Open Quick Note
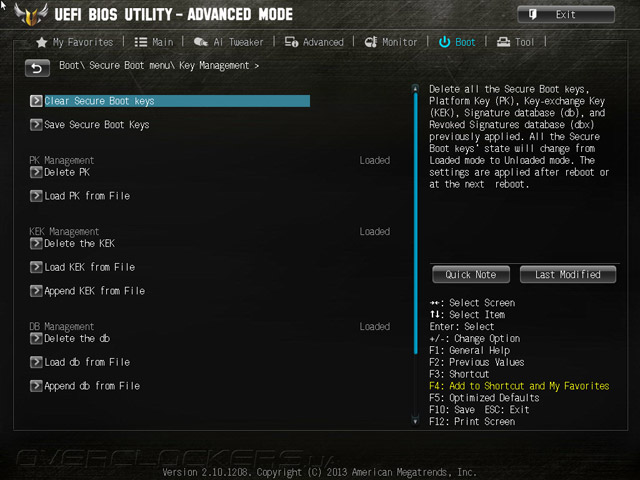Screen dimensions: 640x480 coord(471,274)
